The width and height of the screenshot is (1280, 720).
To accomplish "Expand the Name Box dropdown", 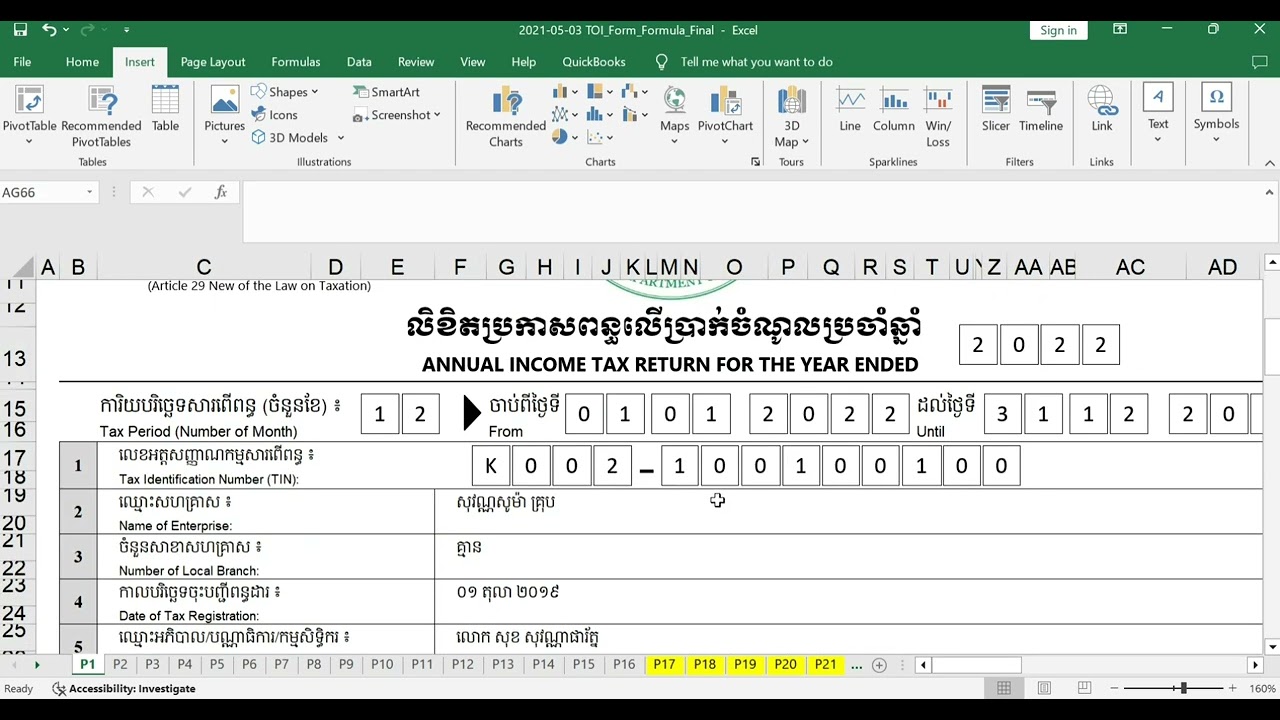I will pos(89,192).
